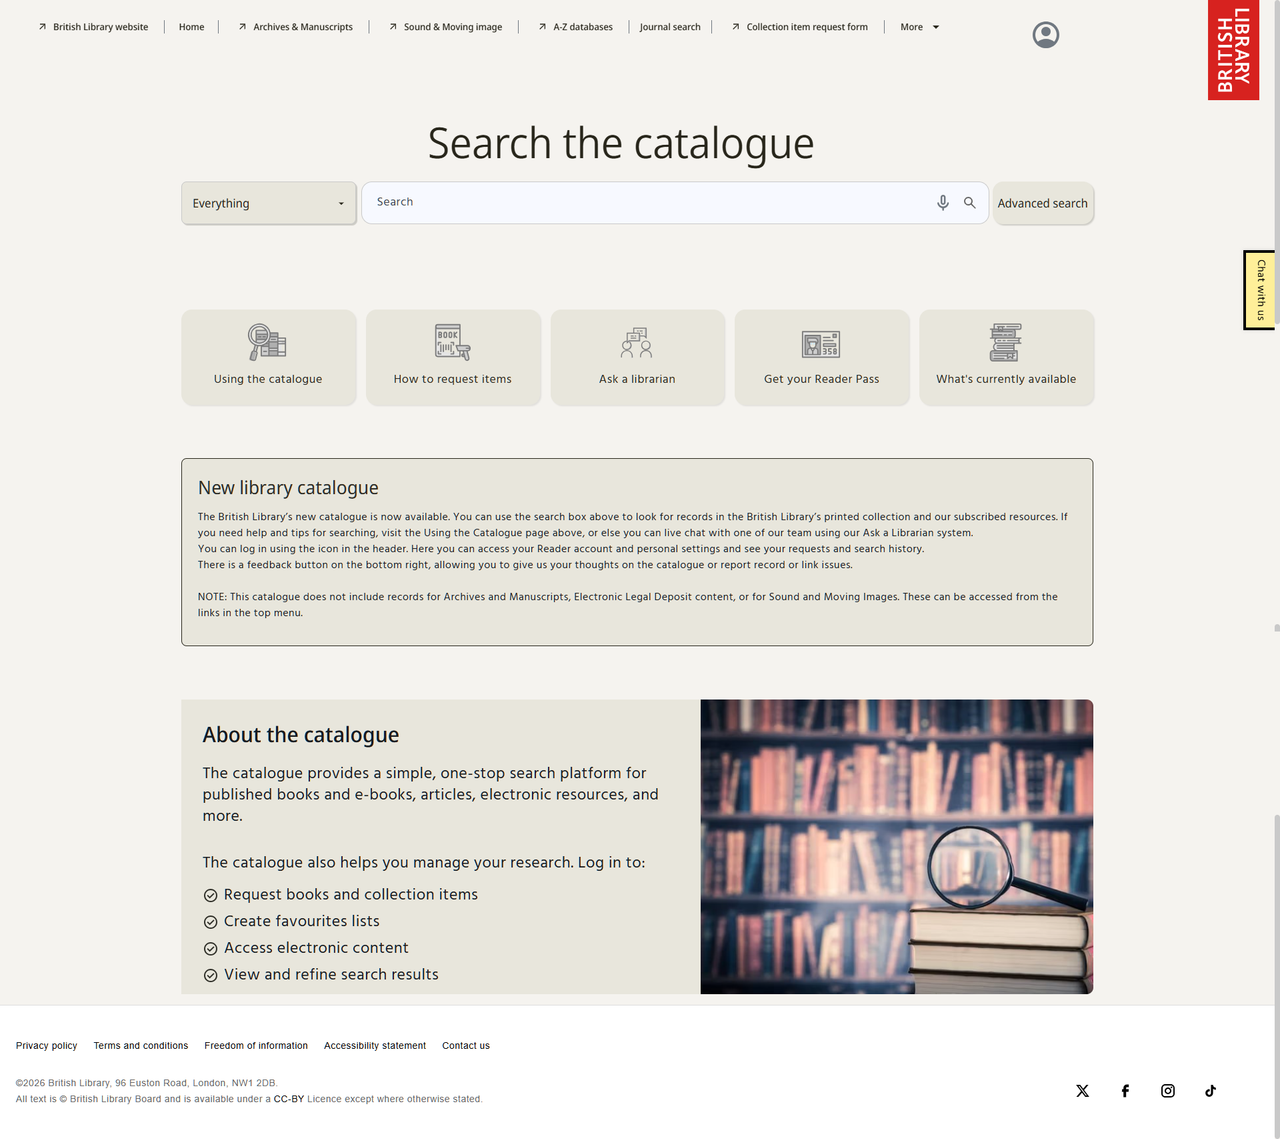Go to Home in the top navigation
Screen dimensions: 1280x1139
coord(191,27)
